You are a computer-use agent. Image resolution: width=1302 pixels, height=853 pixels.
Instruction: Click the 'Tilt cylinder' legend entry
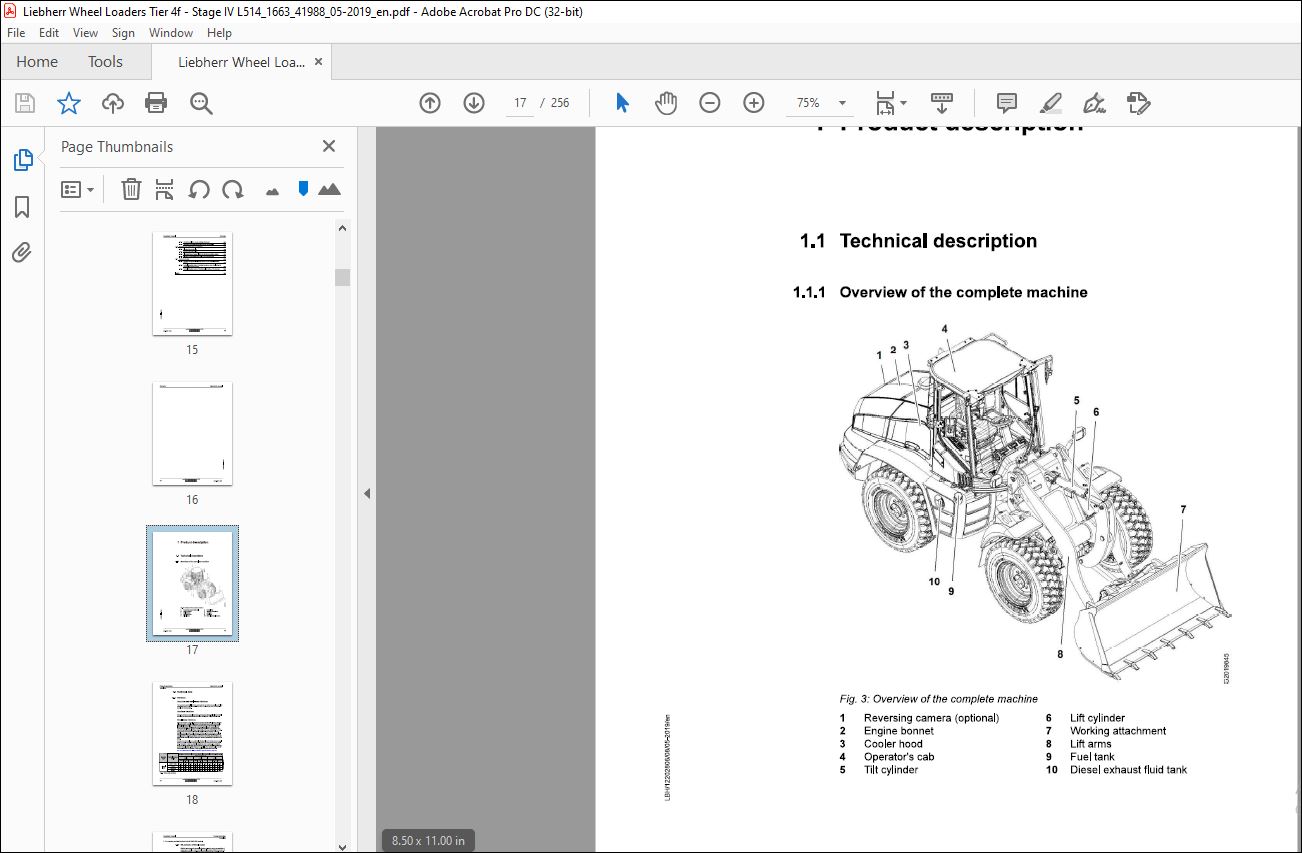pyautogui.click(x=891, y=770)
